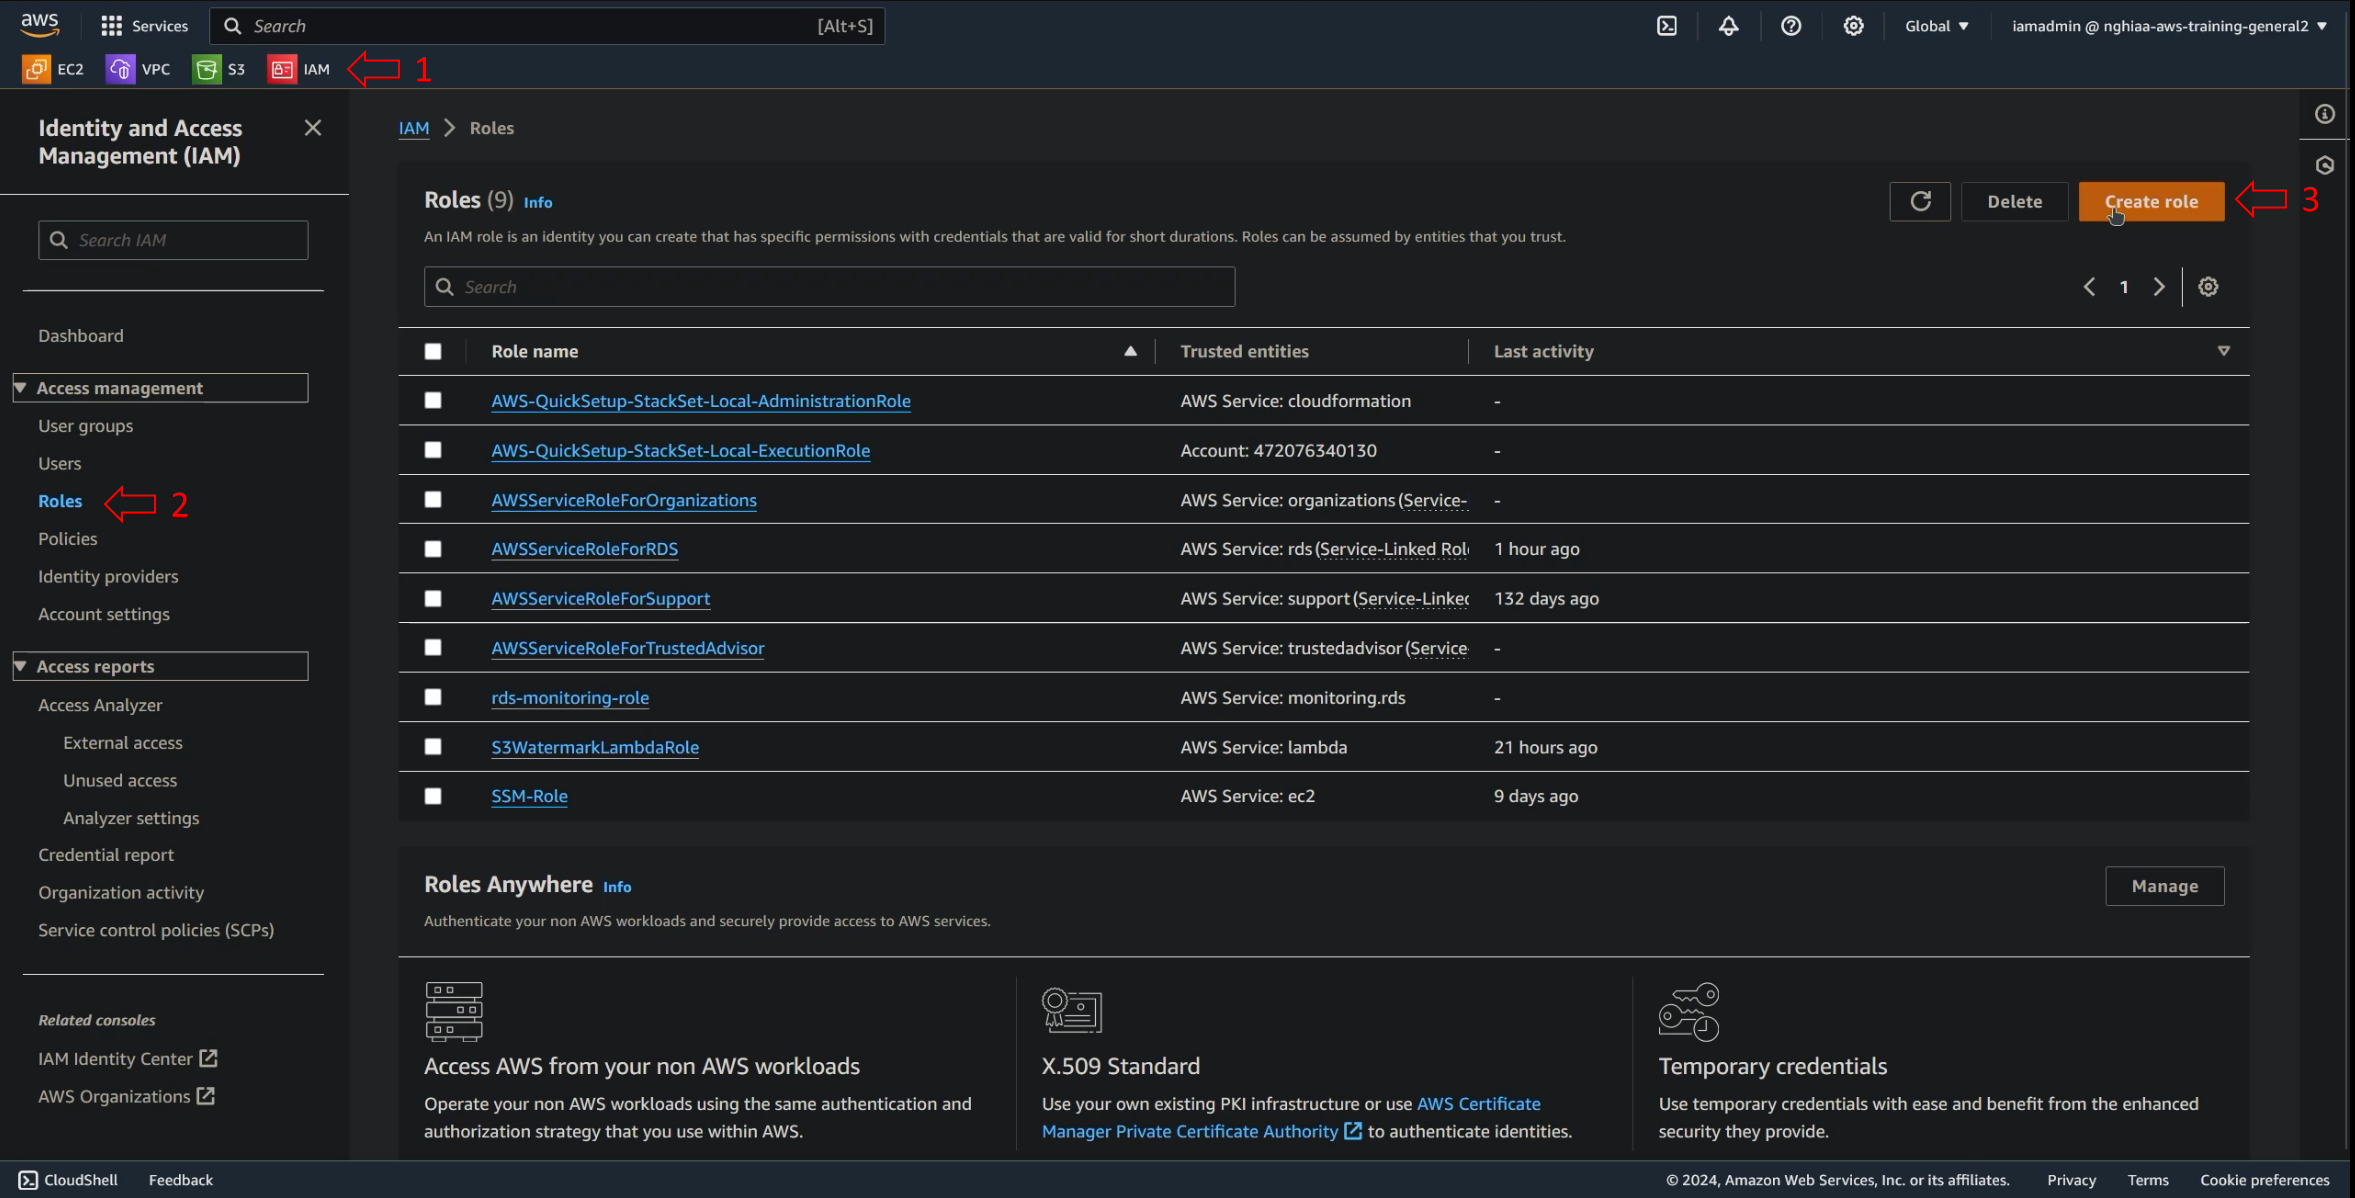Open AWS Certificate Manager Private CA link
Viewport: 2355px width, 1198px height.
1291,1117
